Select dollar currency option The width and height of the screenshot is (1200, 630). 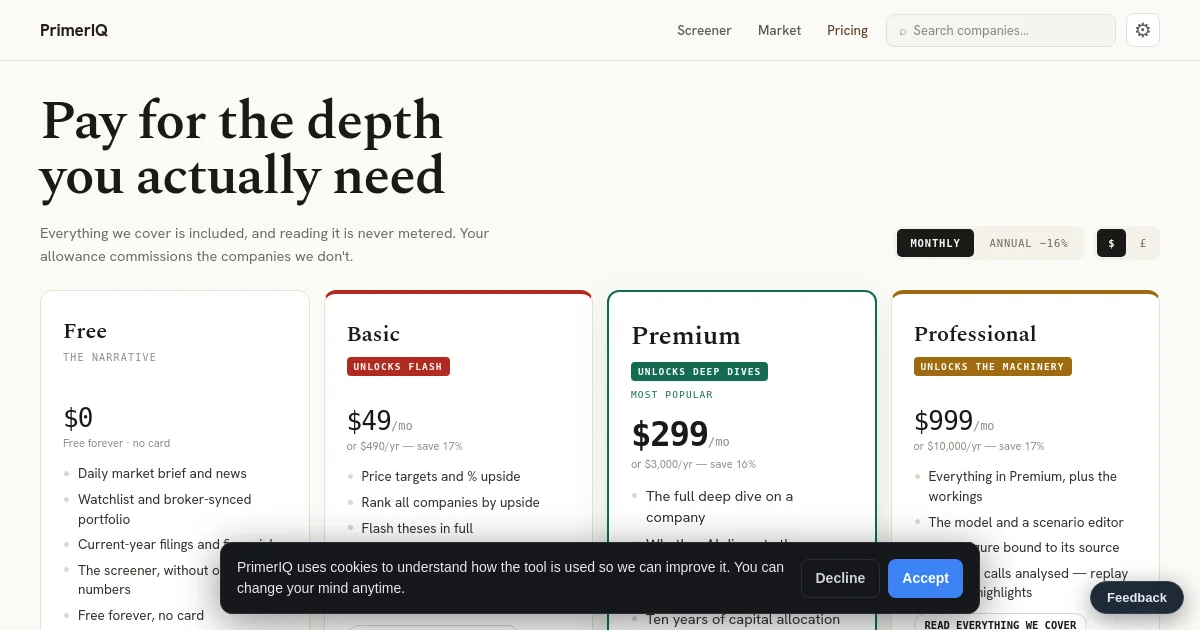click(1111, 243)
